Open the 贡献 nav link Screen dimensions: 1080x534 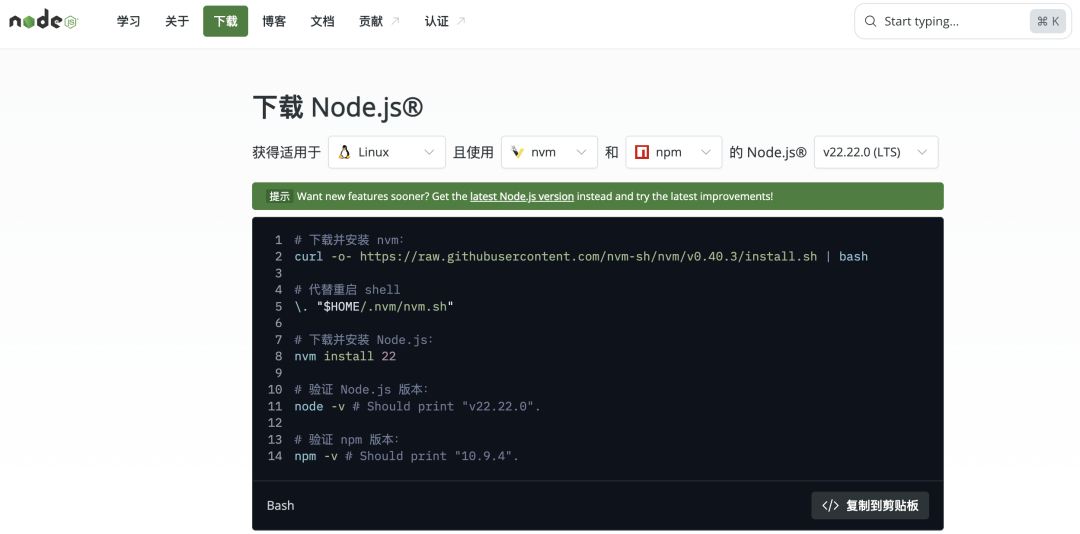click(x=380, y=21)
